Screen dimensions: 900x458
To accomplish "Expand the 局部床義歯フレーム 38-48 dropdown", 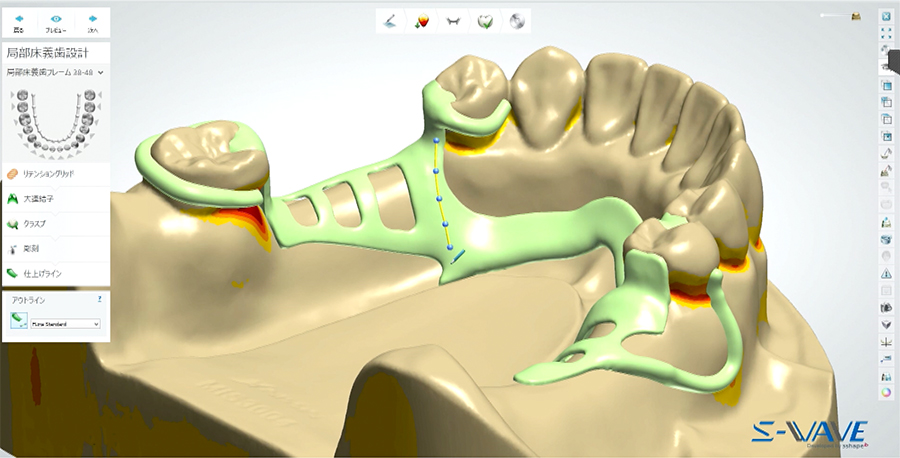I will 56,72.
